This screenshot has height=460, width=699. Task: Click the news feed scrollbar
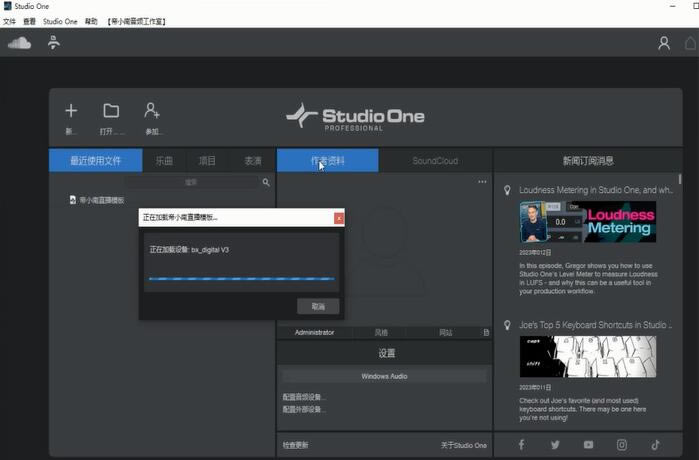pyautogui.click(x=680, y=179)
